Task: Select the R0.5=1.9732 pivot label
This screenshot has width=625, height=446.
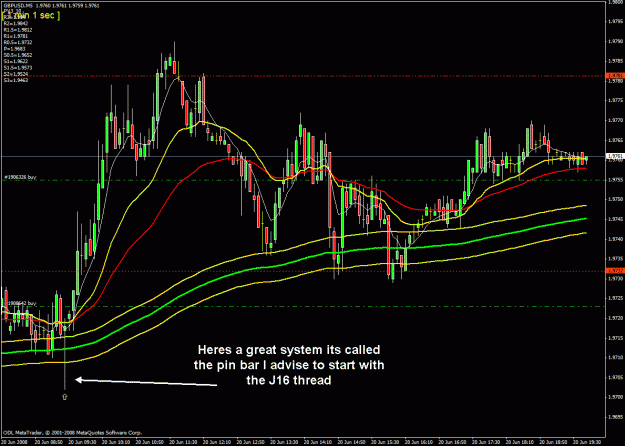Action: [18, 42]
